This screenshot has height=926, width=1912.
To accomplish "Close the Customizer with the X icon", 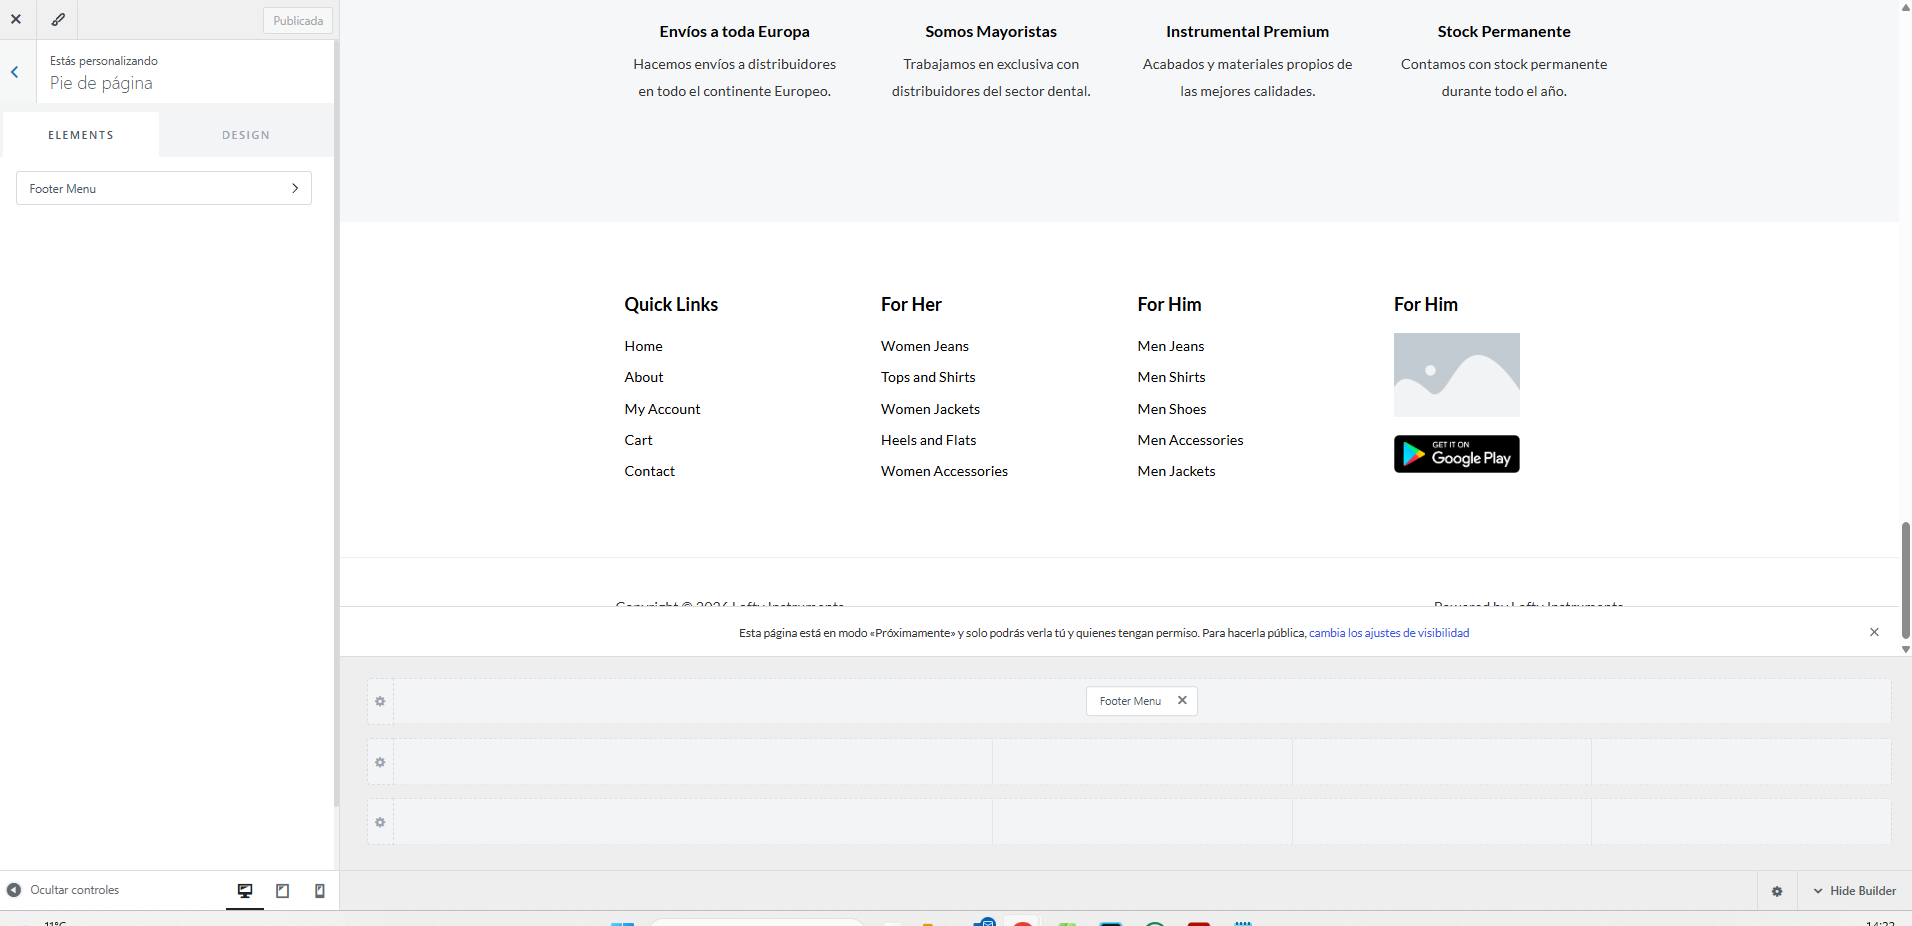I will click(x=16, y=19).
